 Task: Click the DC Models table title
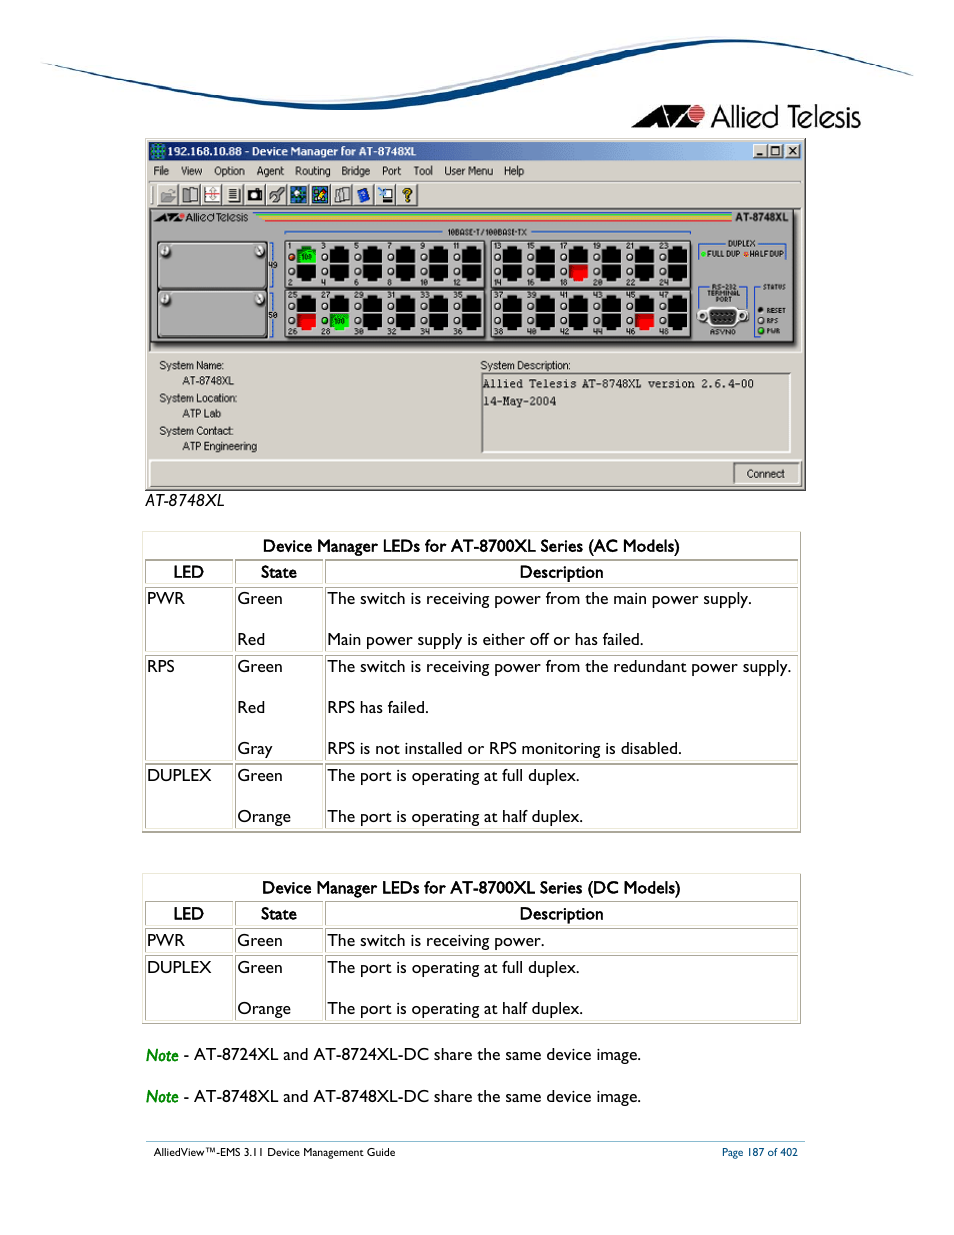click(x=471, y=888)
